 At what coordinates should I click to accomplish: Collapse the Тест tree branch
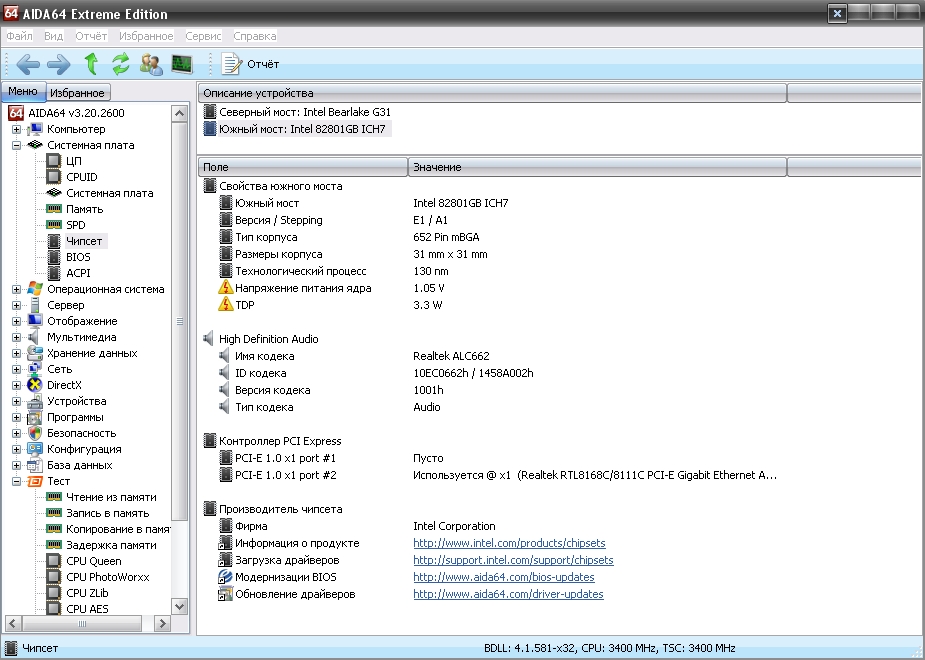pos(17,481)
